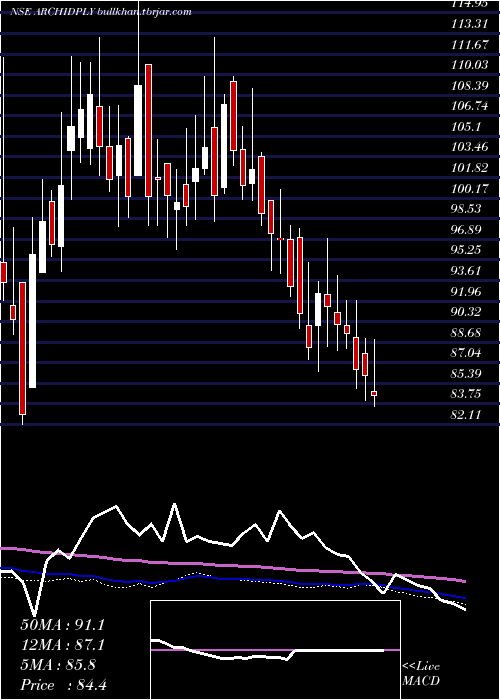The width and height of the screenshot is (500, 700).
Task: Click the 103.46 price axis label
Action: point(468,147)
